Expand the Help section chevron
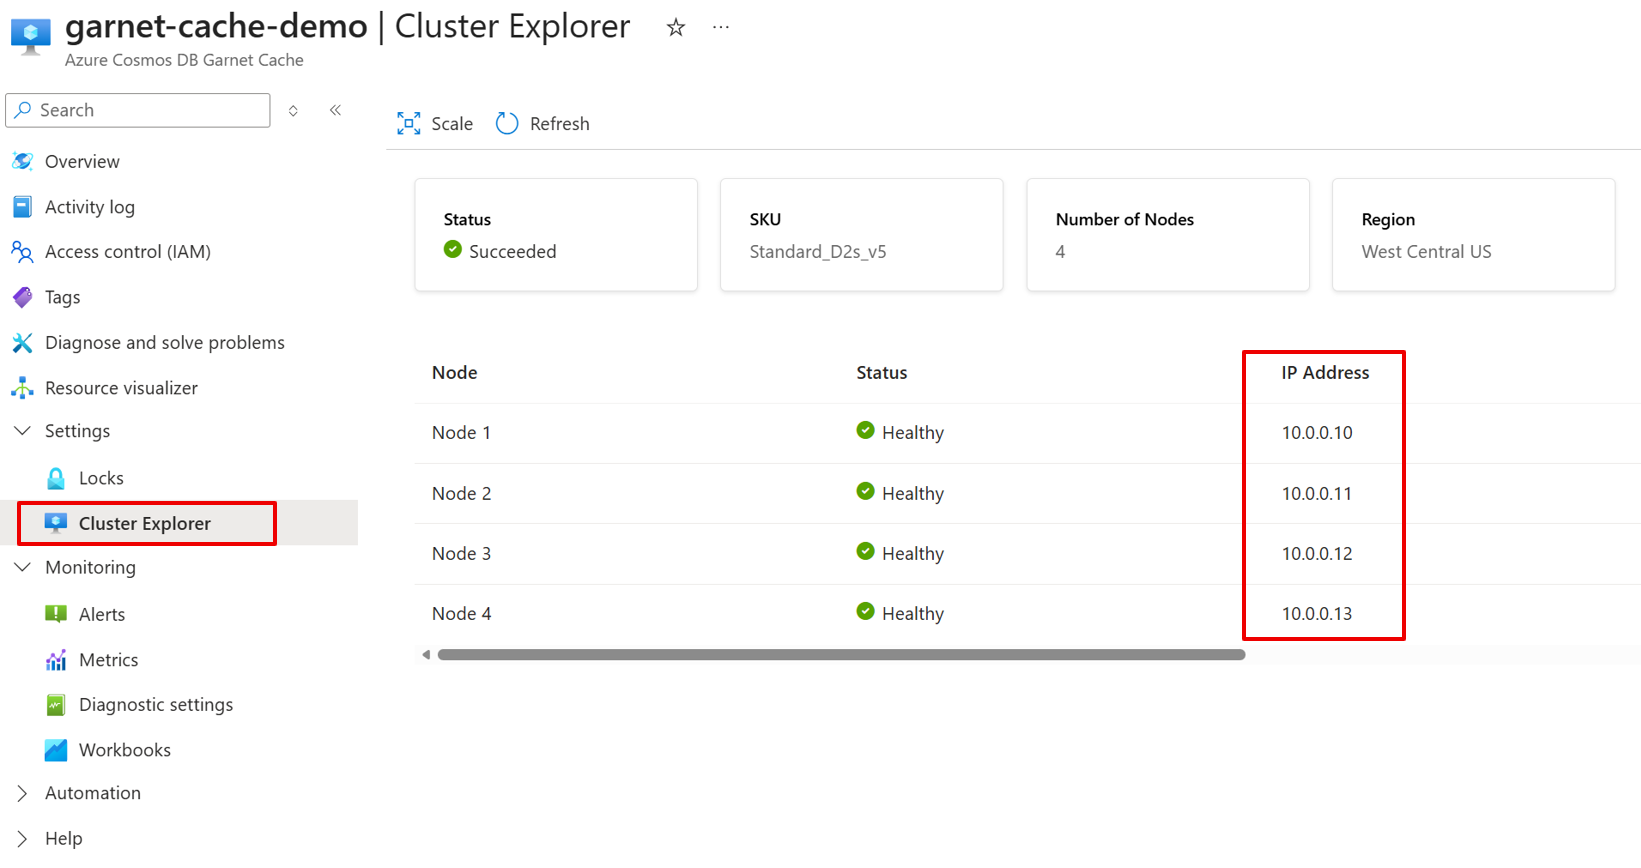 click(x=22, y=839)
